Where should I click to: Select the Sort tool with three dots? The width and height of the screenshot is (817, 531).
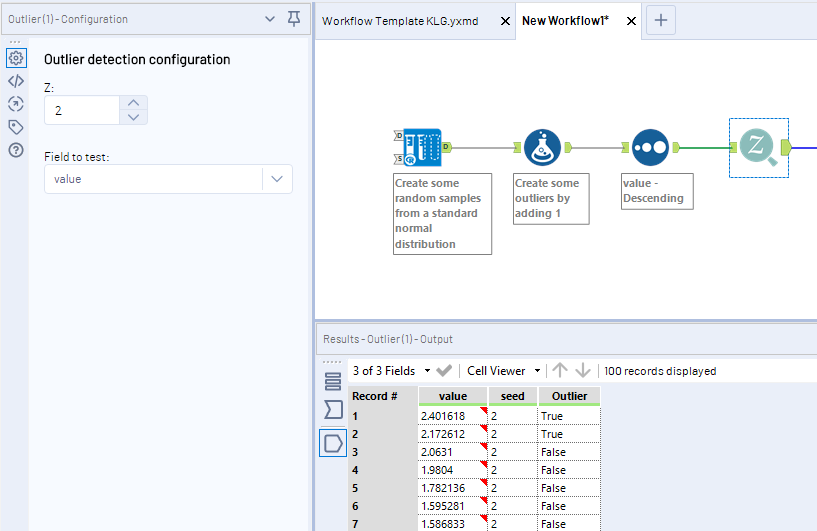pos(650,147)
